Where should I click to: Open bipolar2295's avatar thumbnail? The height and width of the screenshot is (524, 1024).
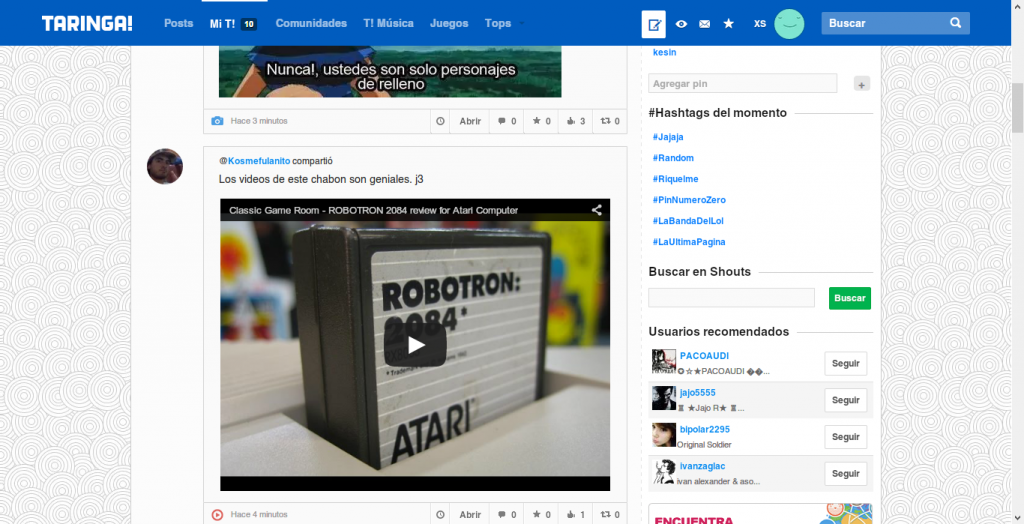pyautogui.click(x=664, y=434)
